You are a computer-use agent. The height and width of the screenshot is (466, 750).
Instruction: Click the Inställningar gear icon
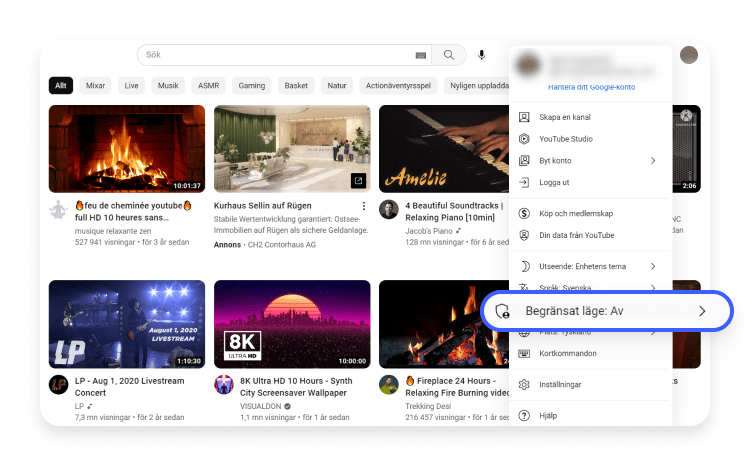(524, 385)
